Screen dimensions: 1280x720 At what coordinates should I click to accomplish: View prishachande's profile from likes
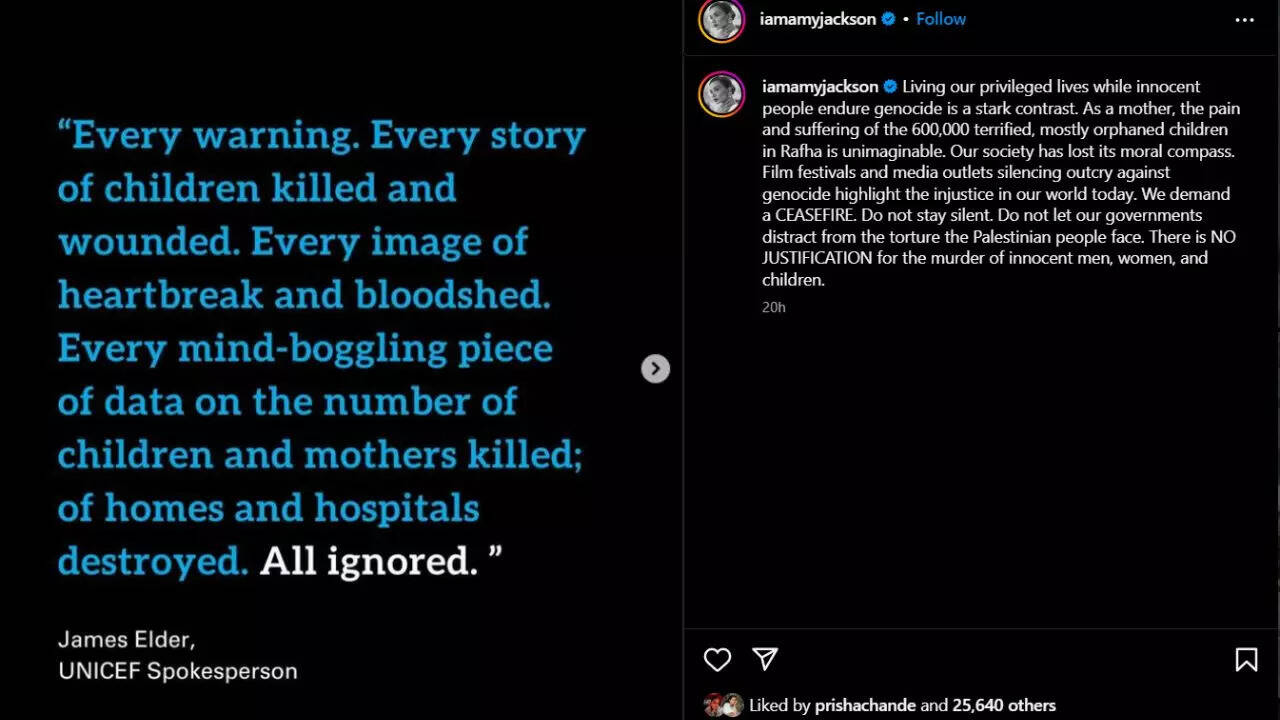pyautogui.click(x=865, y=705)
